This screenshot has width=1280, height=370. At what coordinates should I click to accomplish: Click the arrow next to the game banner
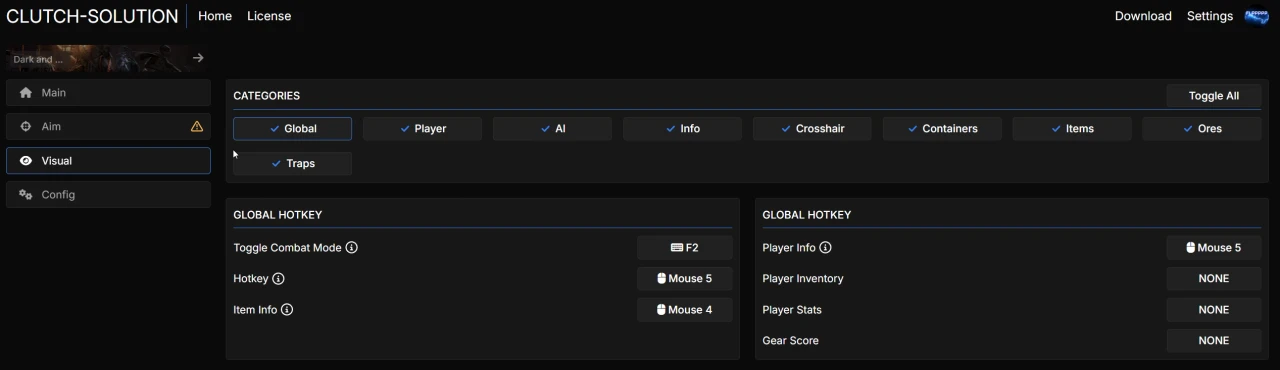198,58
